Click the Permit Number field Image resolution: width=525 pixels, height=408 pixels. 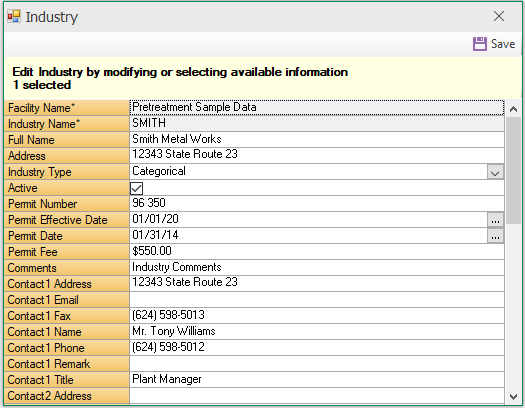click(x=317, y=204)
